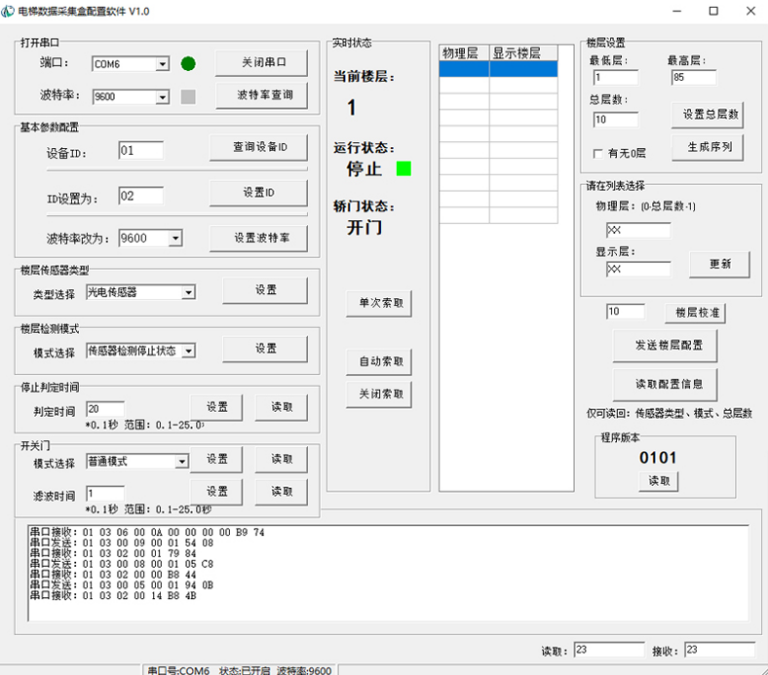Screen dimensions: 768x675
Task: Click the current floor value 1
Action: 352,108
